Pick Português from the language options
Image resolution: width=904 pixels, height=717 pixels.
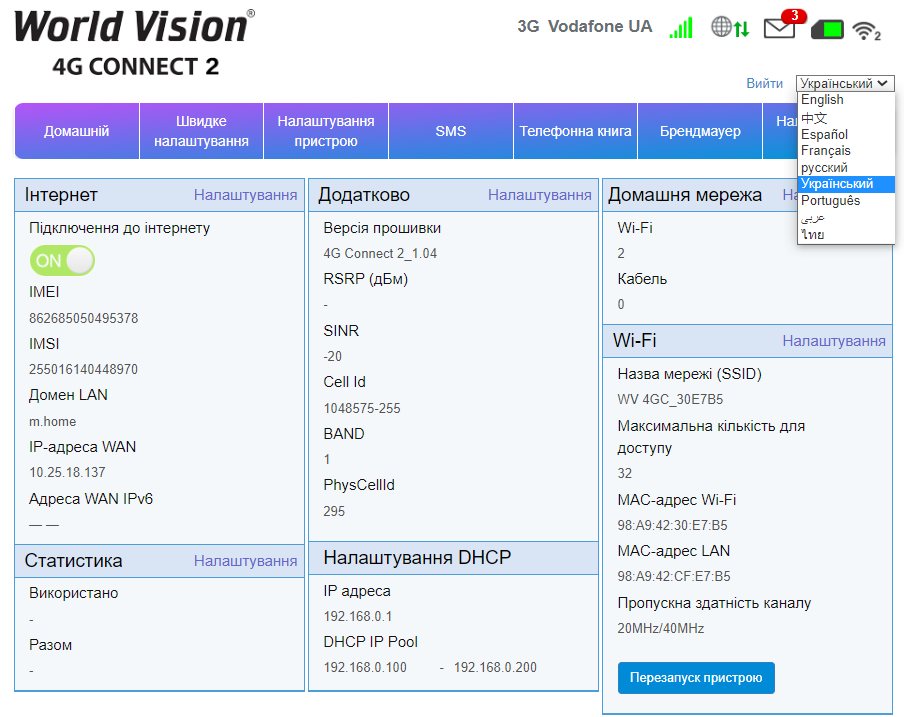[830, 201]
